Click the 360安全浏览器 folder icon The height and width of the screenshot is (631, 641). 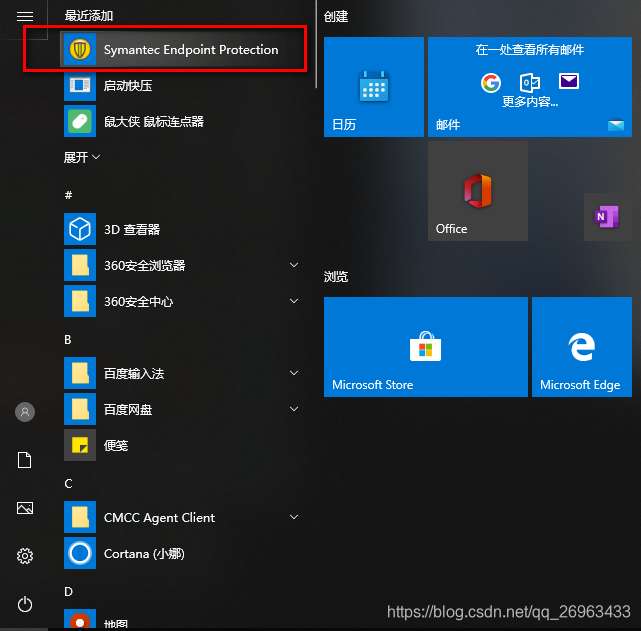[x=80, y=265]
